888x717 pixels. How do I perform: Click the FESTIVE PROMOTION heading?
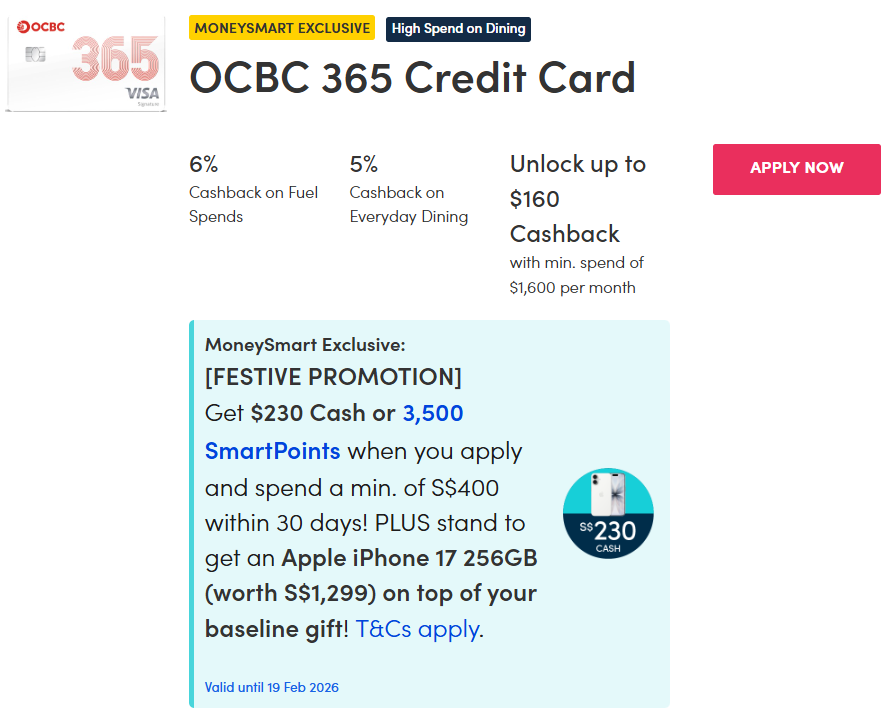tap(333, 377)
